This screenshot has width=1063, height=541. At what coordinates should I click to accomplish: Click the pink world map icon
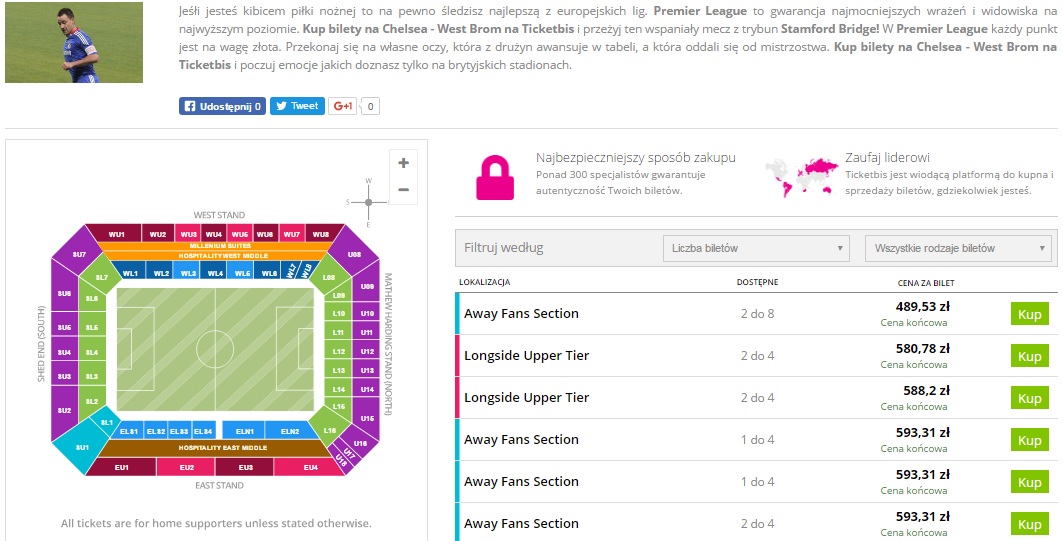click(800, 177)
